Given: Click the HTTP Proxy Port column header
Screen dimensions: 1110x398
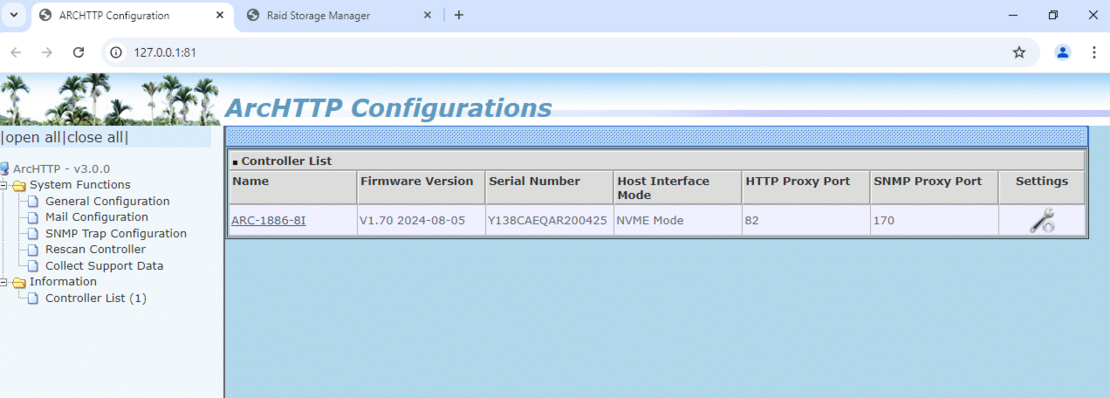Looking at the screenshot, I should (x=806, y=188).
